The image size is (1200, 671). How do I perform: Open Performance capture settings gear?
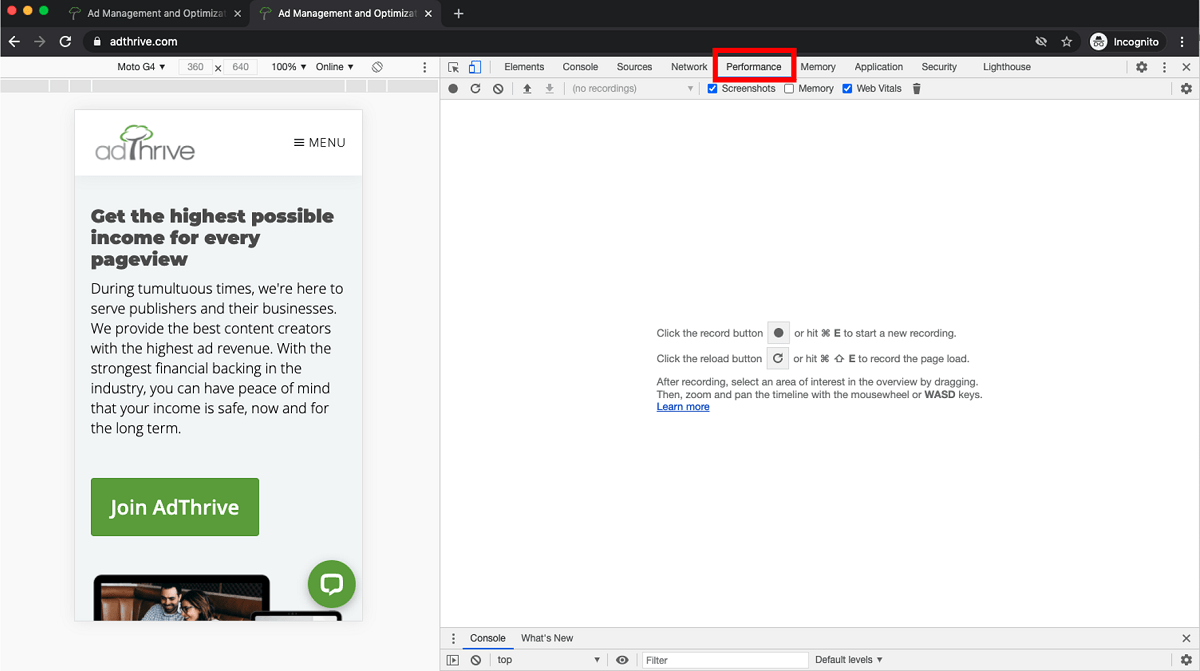tap(1186, 89)
